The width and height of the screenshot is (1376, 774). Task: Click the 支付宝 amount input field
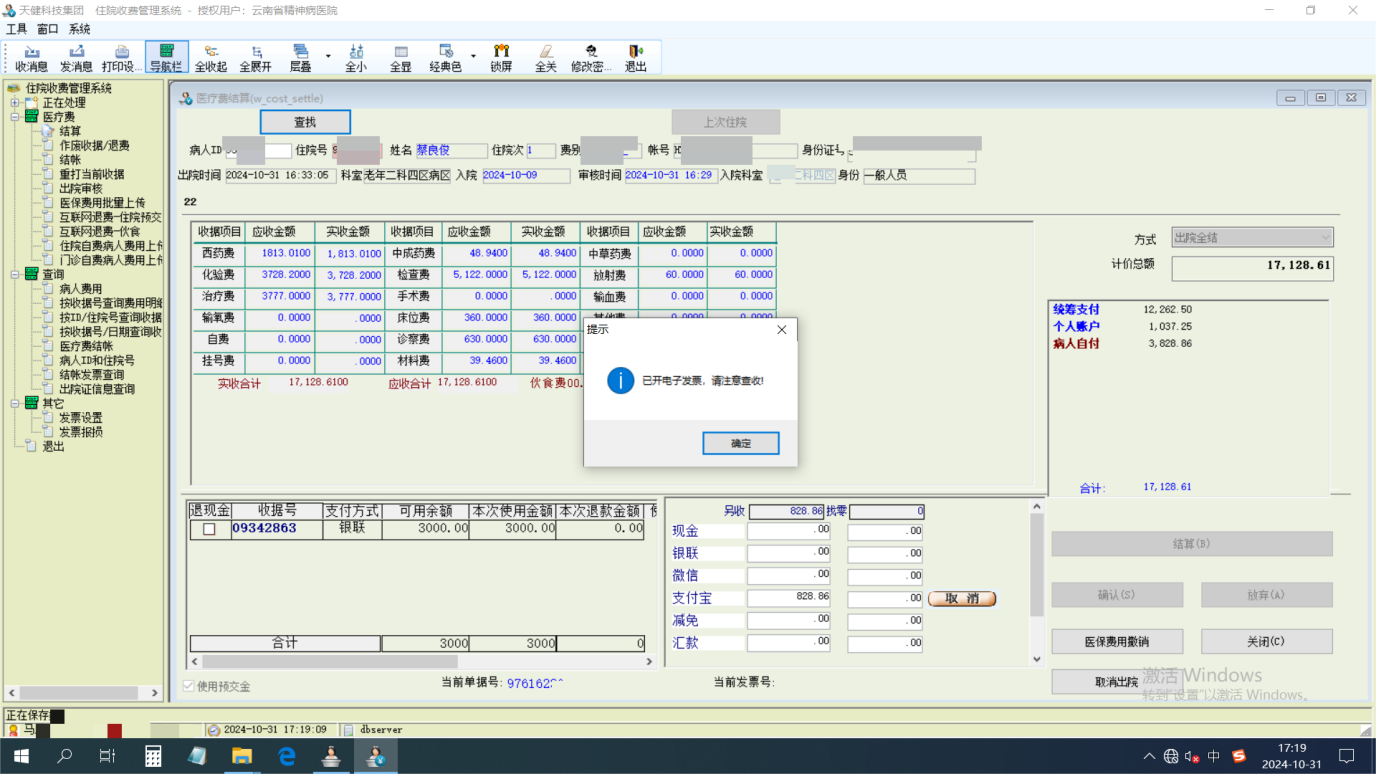click(x=788, y=598)
